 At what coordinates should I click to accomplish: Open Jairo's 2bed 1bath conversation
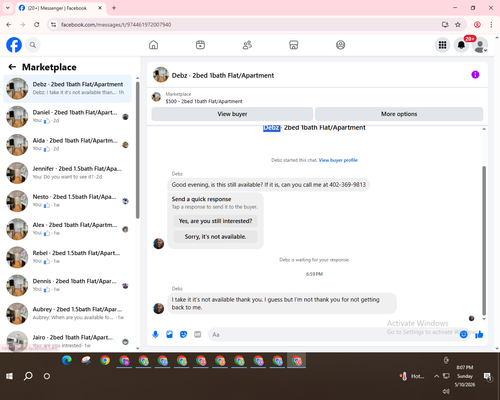pyautogui.click(x=67, y=341)
